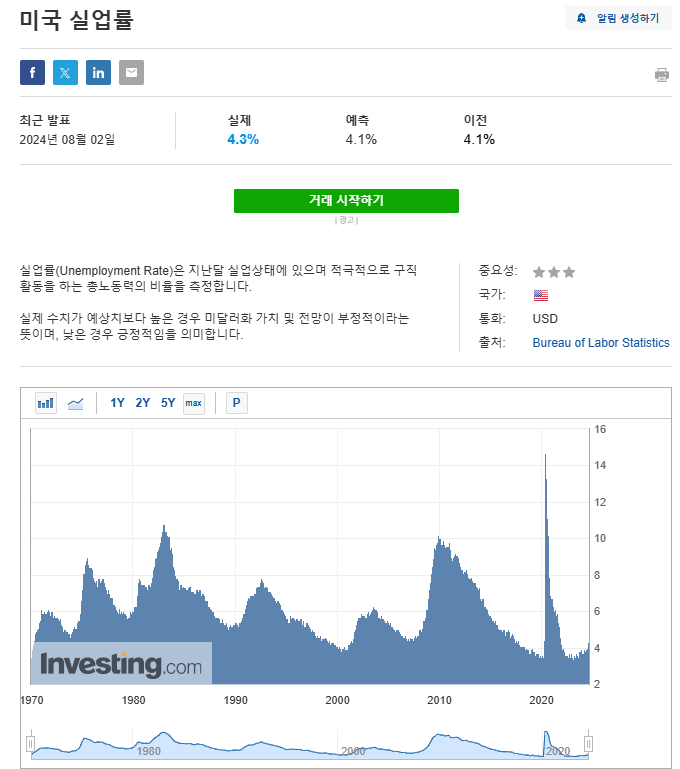Open the Bureau of Labor Statistics link

pos(601,343)
